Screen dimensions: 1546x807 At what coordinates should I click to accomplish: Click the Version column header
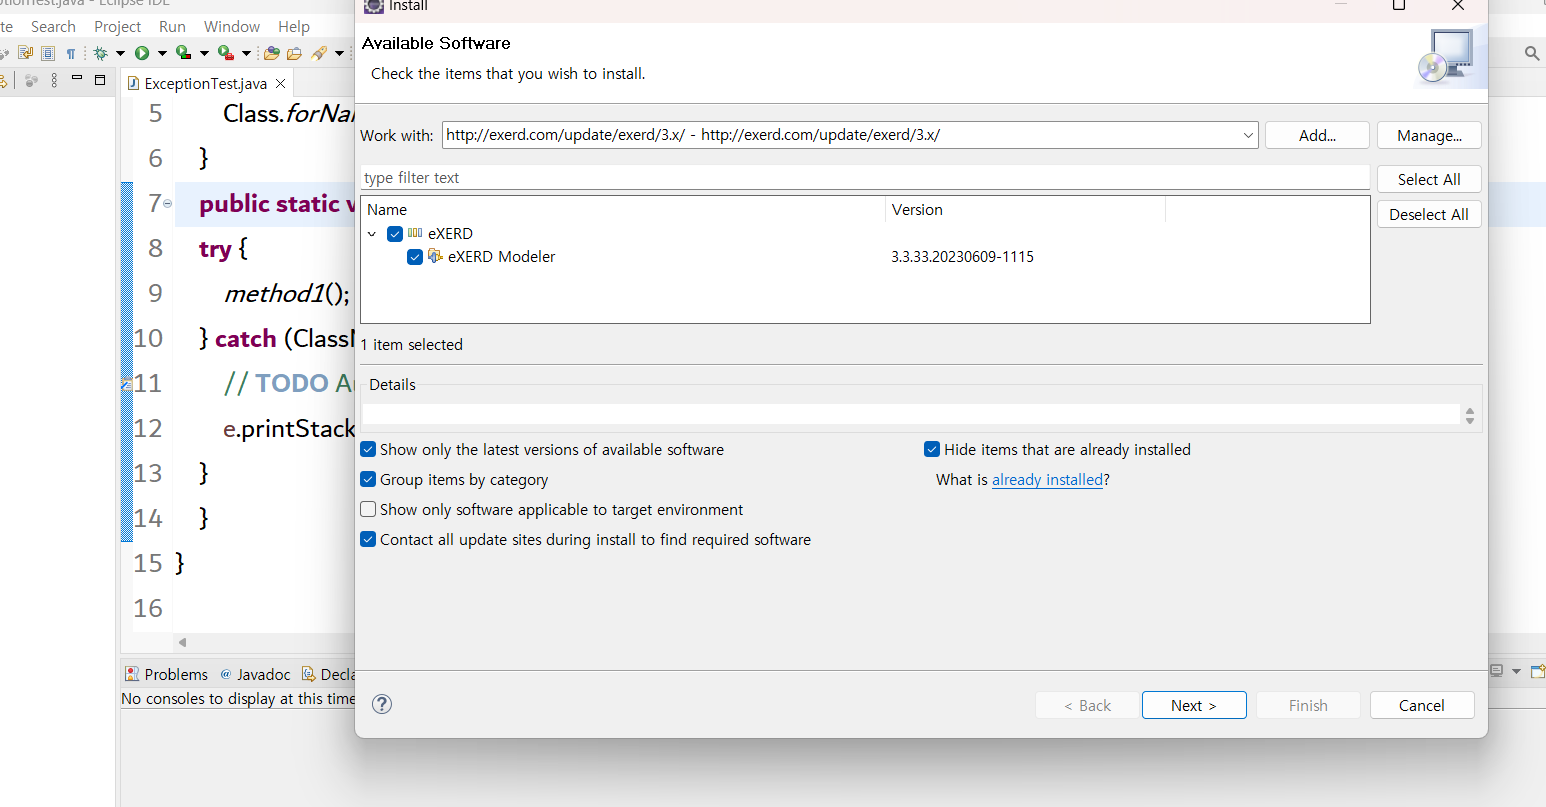pos(1026,210)
